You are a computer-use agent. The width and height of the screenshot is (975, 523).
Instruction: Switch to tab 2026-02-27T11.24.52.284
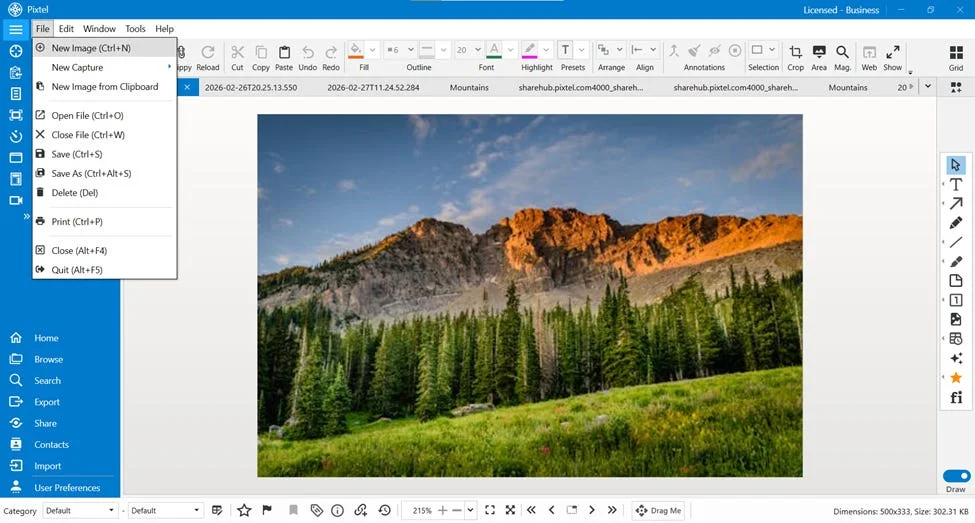coord(373,88)
